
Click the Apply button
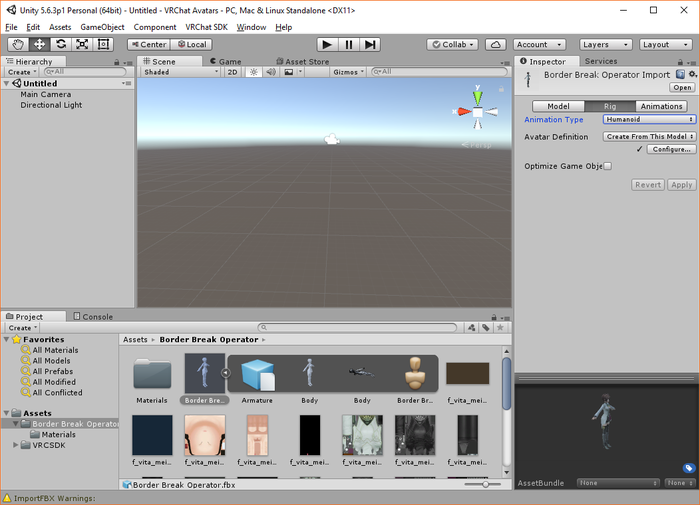tap(681, 185)
